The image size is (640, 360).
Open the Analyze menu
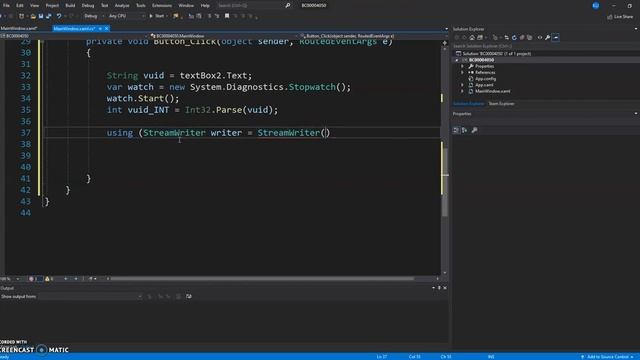122,6
